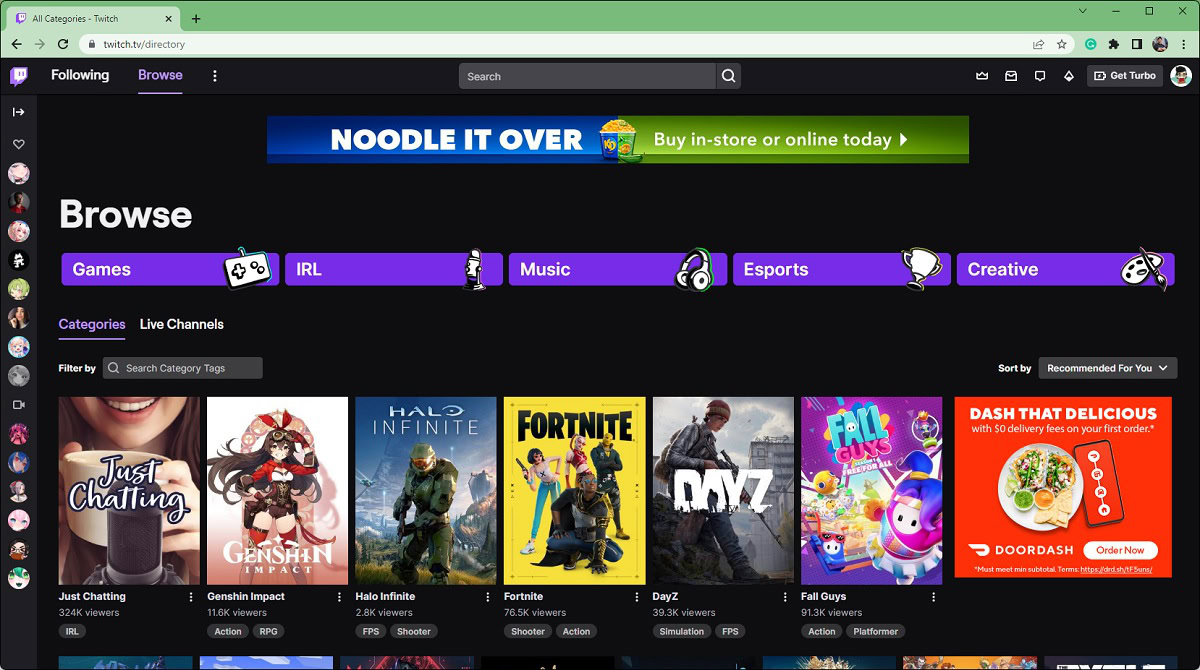Click the Games category button

[x=170, y=269]
